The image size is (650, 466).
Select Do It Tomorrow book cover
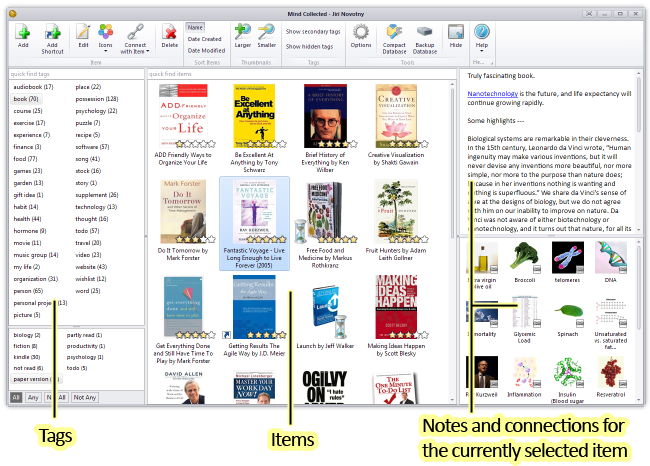tap(183, 211)
